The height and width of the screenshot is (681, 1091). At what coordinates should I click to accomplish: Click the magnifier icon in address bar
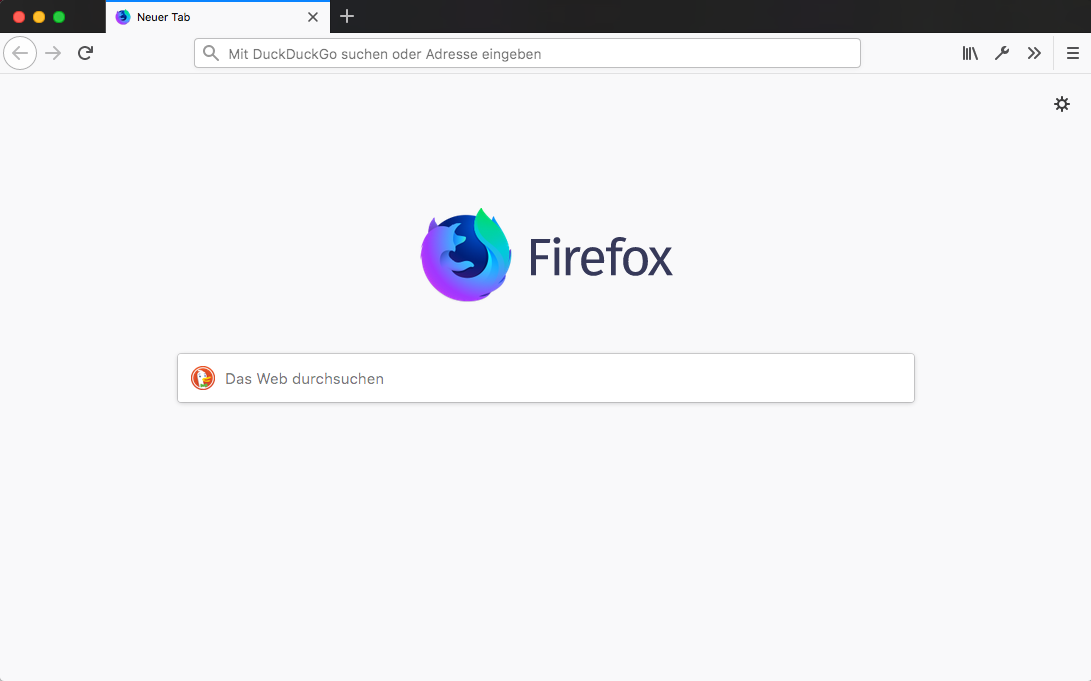click(x=211, y=53)
